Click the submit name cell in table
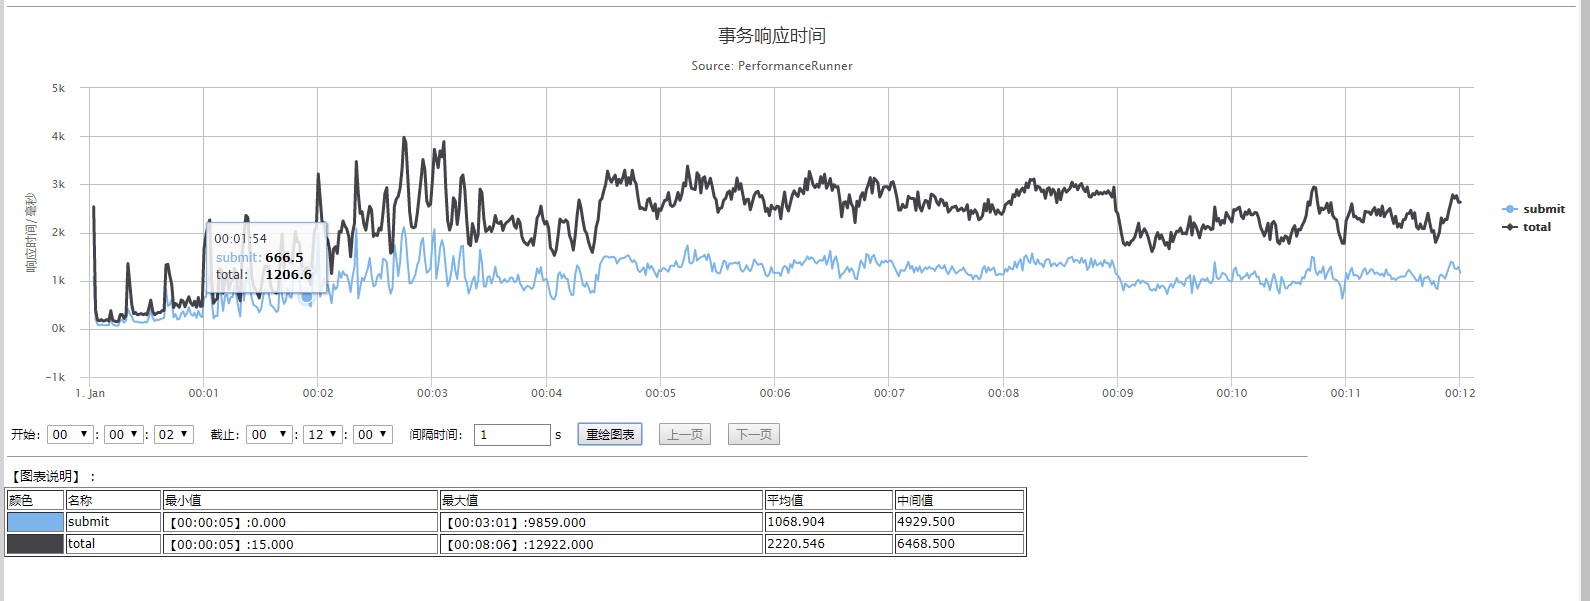 [x=114, y=522]
